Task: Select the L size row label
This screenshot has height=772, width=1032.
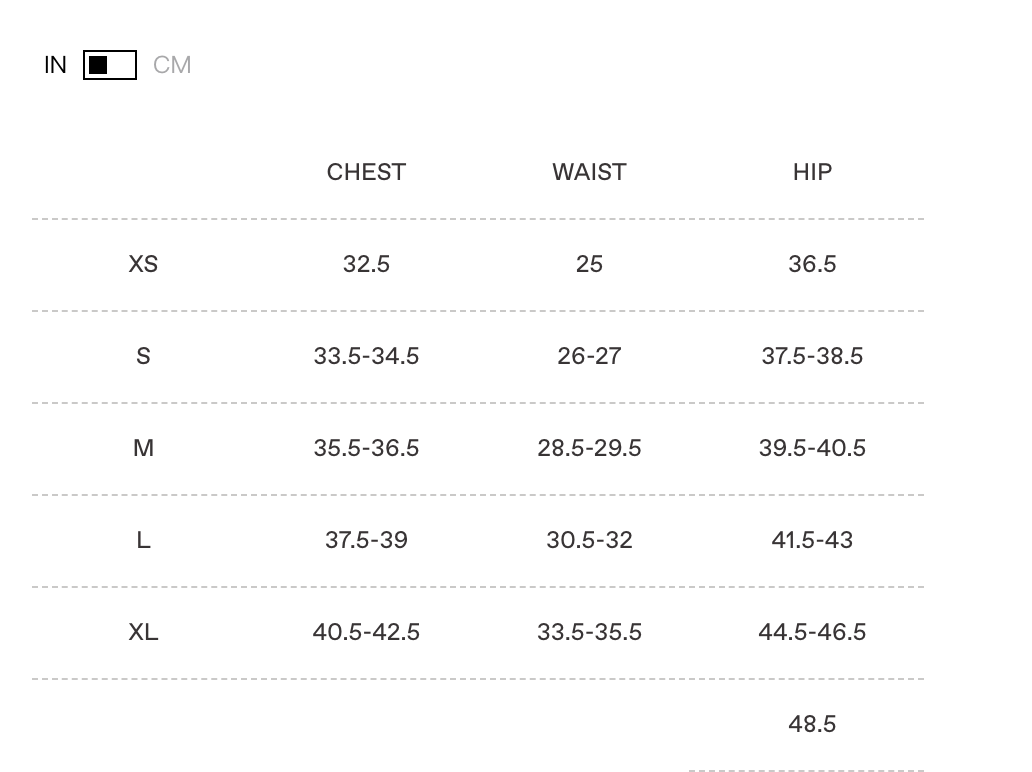Action: pyautogui.click(x=143, y=540)
